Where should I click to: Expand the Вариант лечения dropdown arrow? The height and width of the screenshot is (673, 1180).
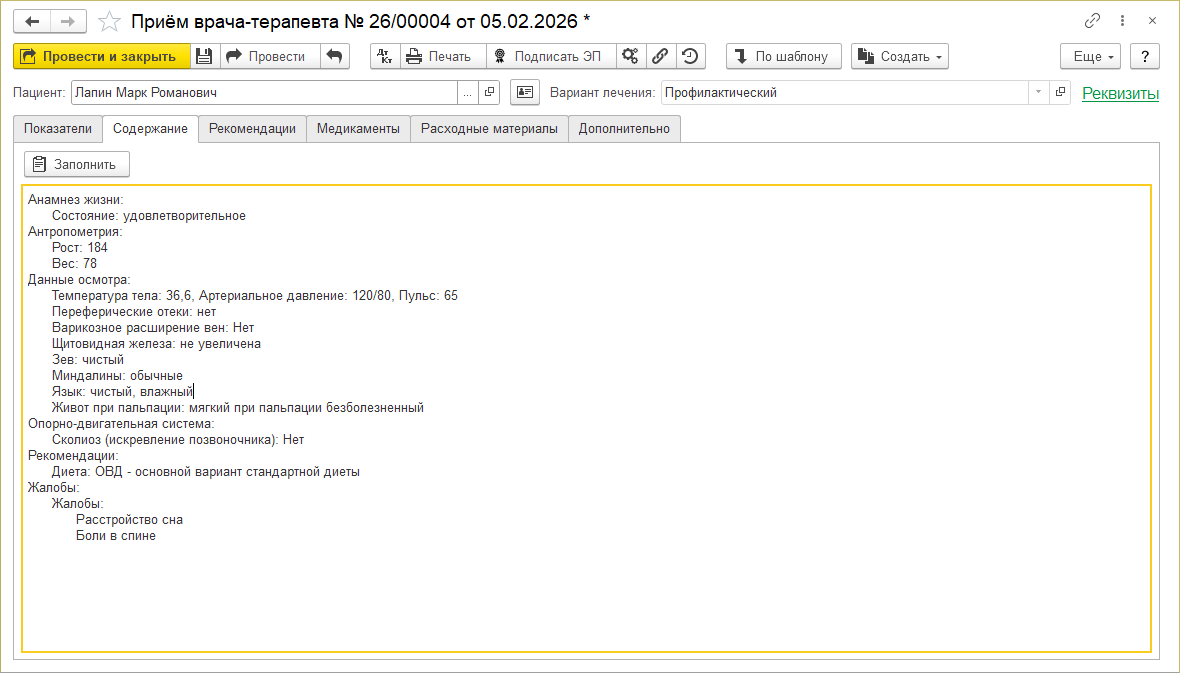[x=1039, y=93]
